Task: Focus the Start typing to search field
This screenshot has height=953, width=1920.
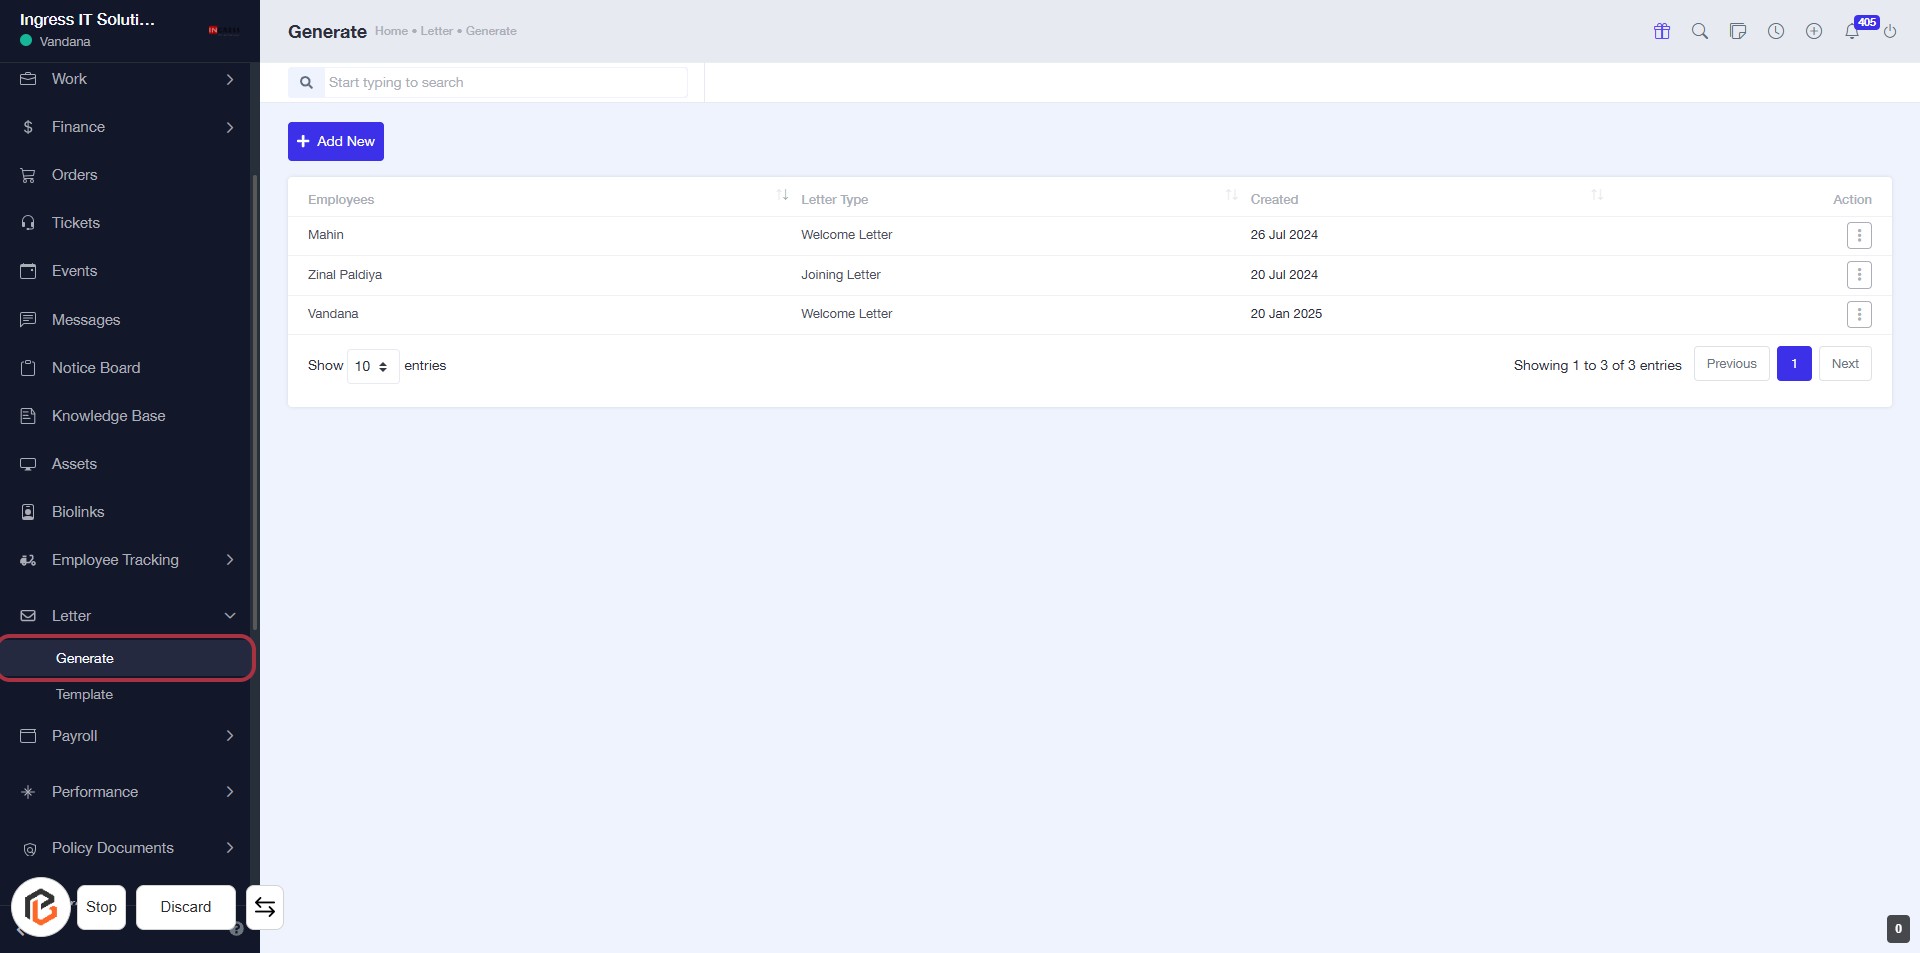Action: click(x=505, y=83)
